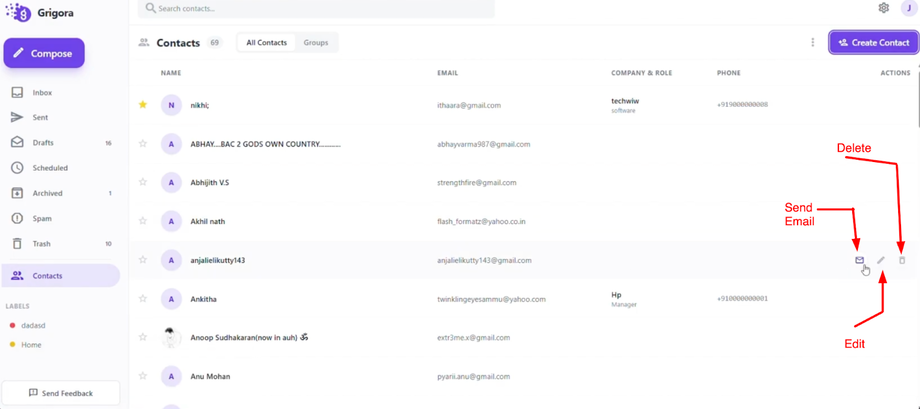The image size is (920, 409).
Task: Star the anjalielikutty143 contact
Action: pos(142,259)
